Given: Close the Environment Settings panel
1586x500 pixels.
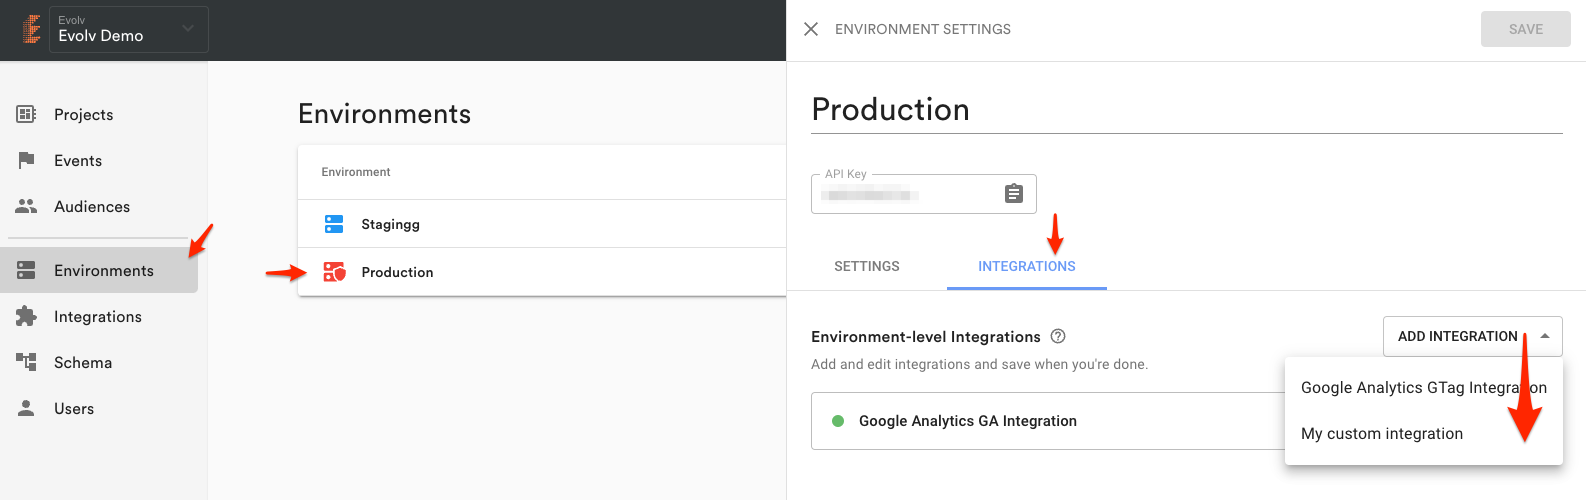Looking at the screenshot, I should [x=811, y=29].
